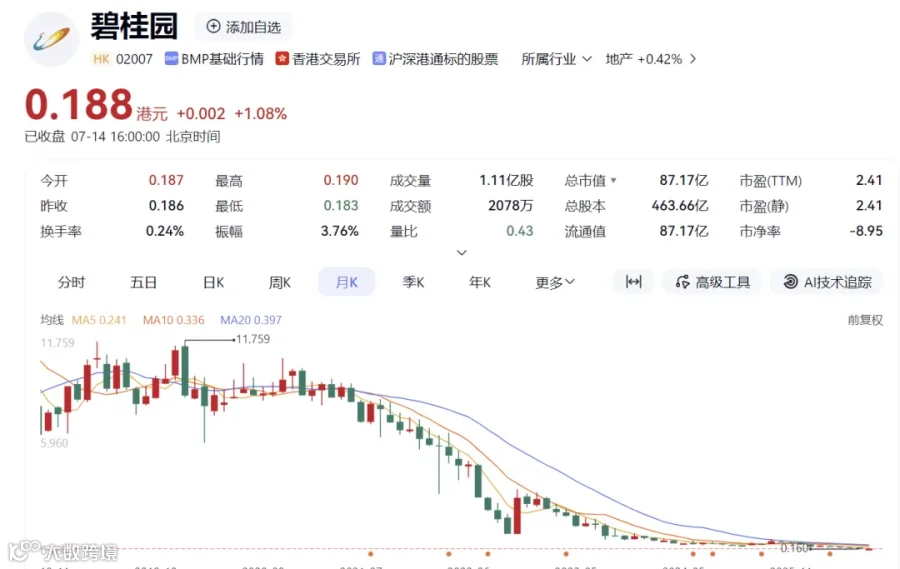The height and width of the screenshot is (569, 900).
Task: Switch to 五日 chart tab
Action: click(x=143, y=282)
